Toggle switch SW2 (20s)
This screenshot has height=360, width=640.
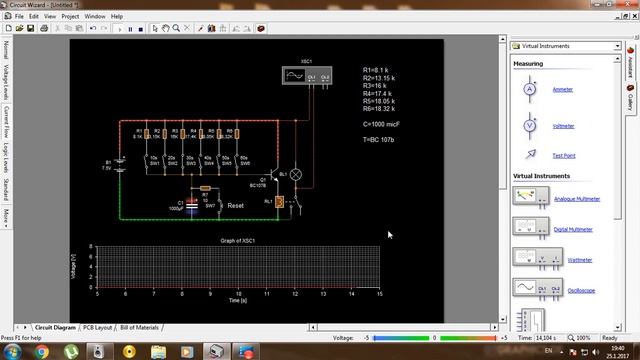[164, 161]
